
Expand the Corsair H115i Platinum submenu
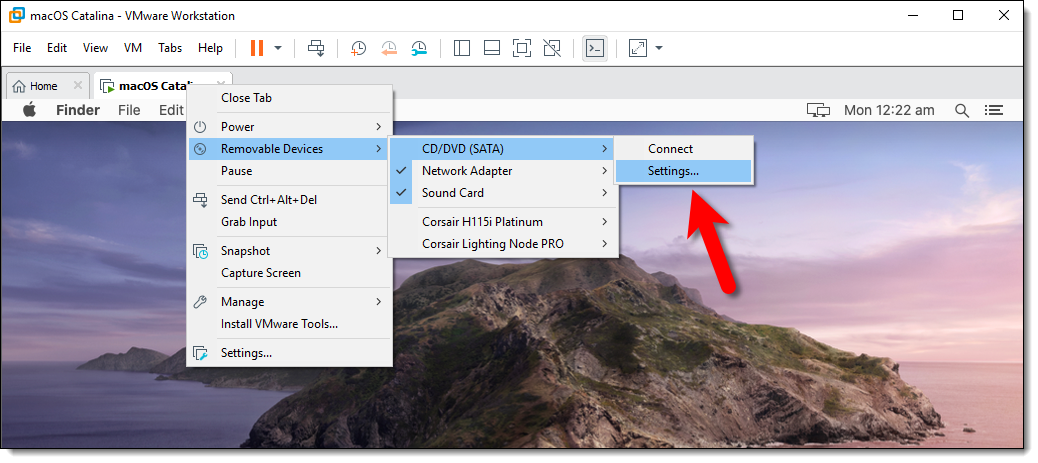(503, 222)
